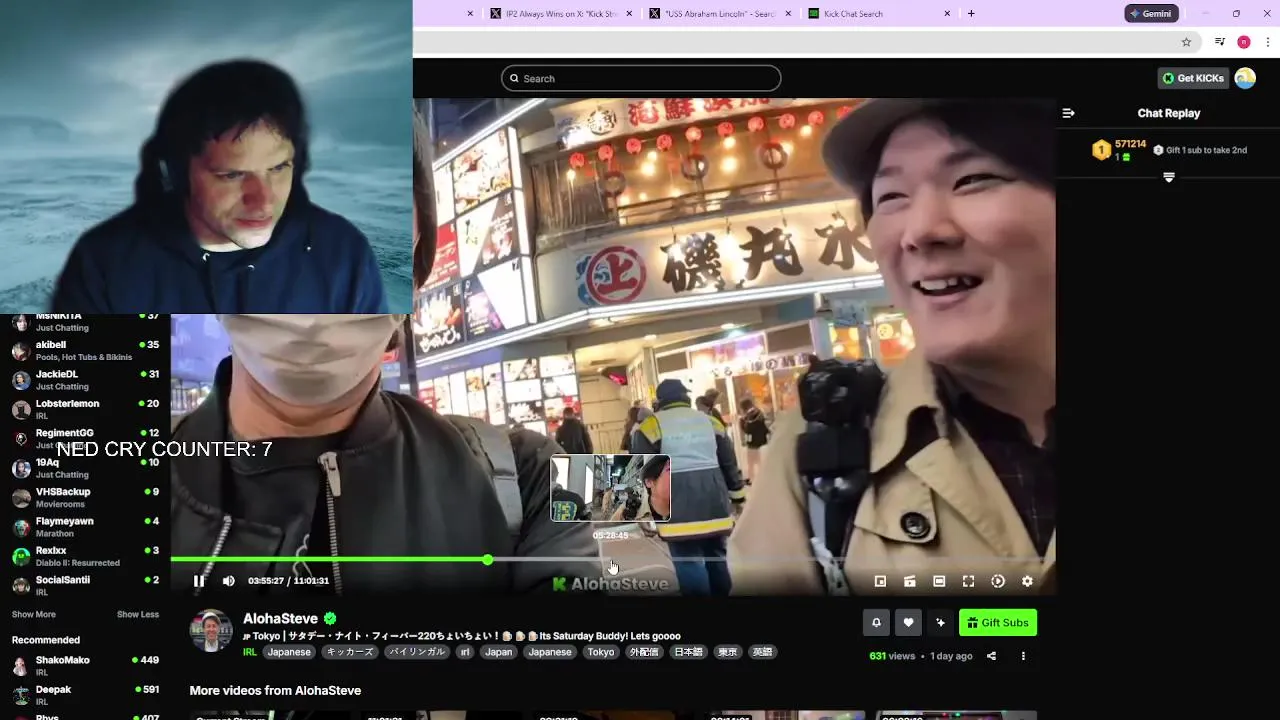Enter fullscreen mode in the player

pyautogui.click(x=968, y=581)
